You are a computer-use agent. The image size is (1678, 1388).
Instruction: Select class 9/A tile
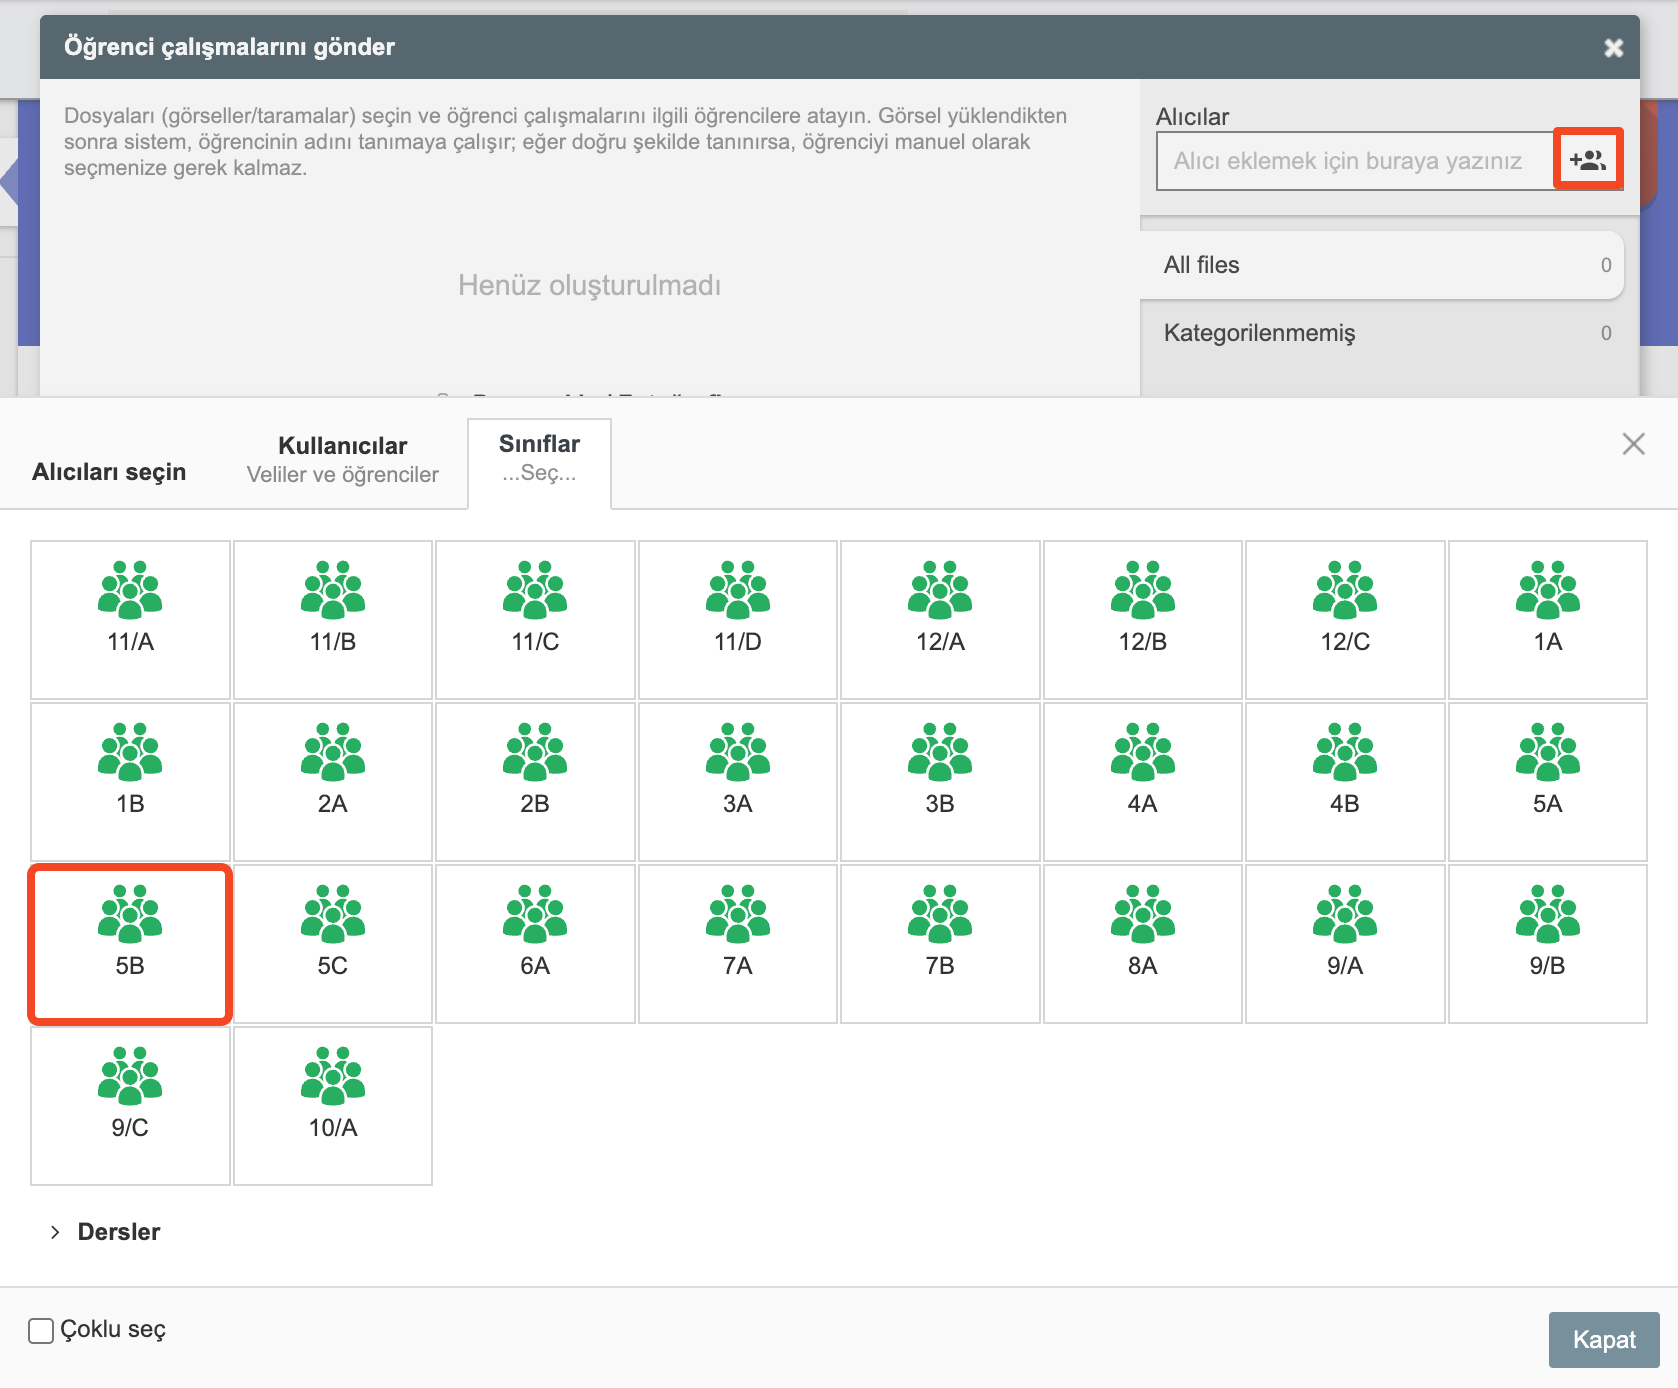coord(1345,944)
